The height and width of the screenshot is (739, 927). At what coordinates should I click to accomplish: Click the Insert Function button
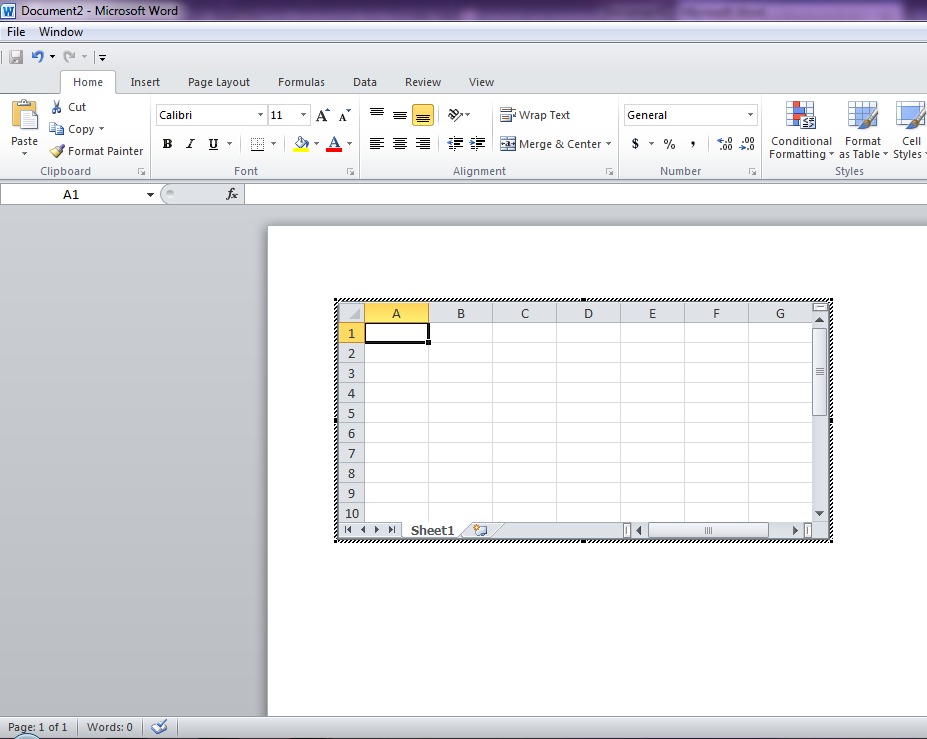(232, 193)
